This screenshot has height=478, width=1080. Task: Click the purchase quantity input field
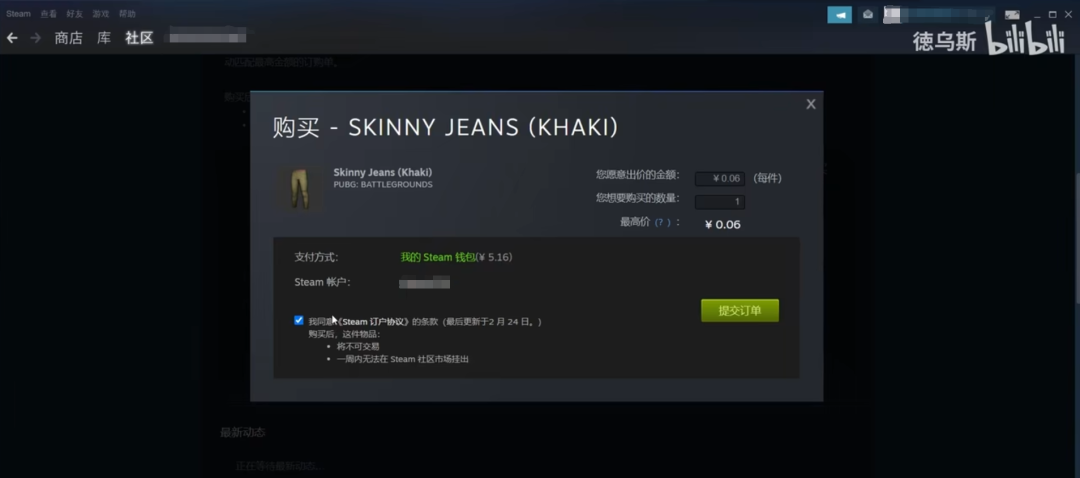click(720, 202)
